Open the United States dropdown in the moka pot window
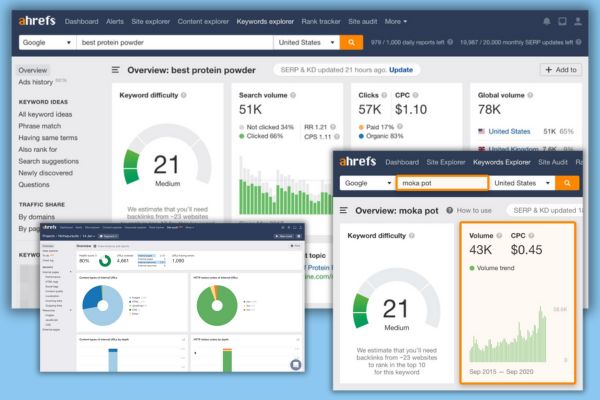 pos(523,183)
